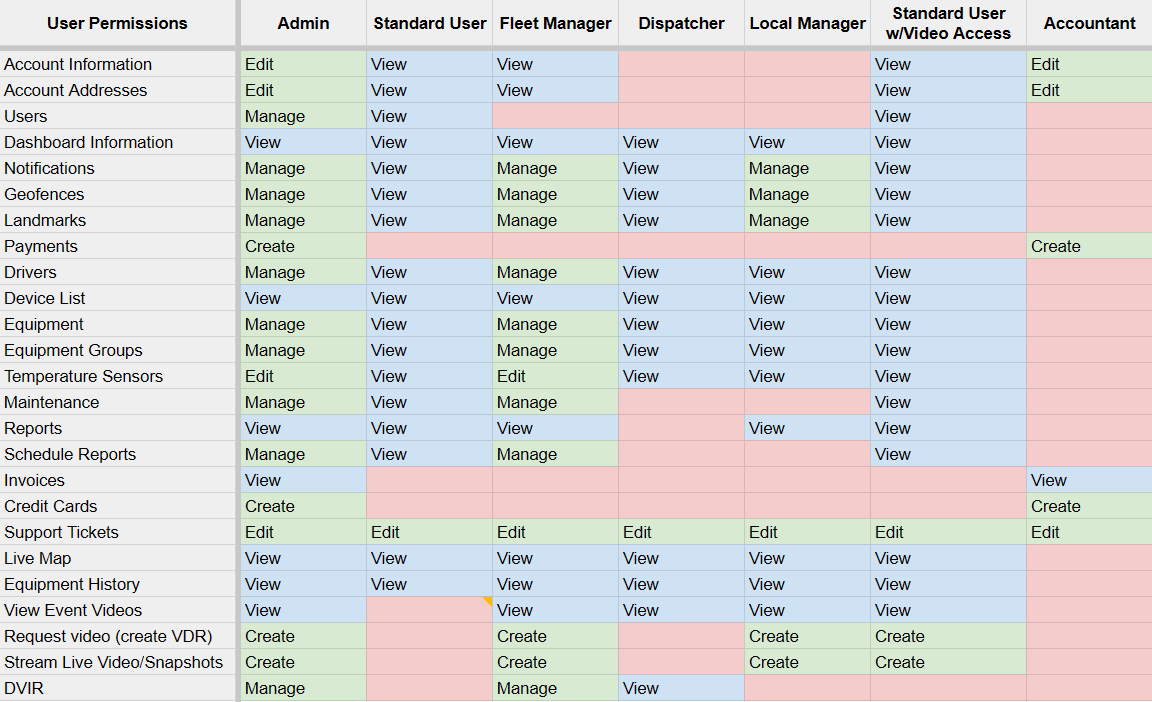Select the Device List row label
The width and height of the screenshot is (1152, 702).
[x=118, y=298]
